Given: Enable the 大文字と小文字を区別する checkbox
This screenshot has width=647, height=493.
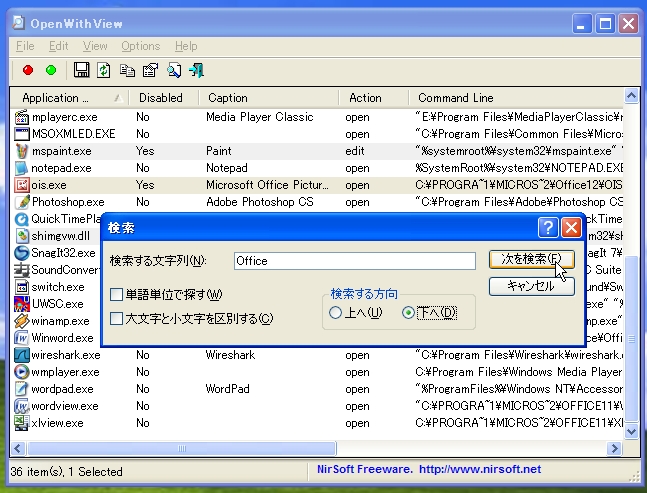Looking at the screenshot, I should pyautogui.click(x=116, y=318).
